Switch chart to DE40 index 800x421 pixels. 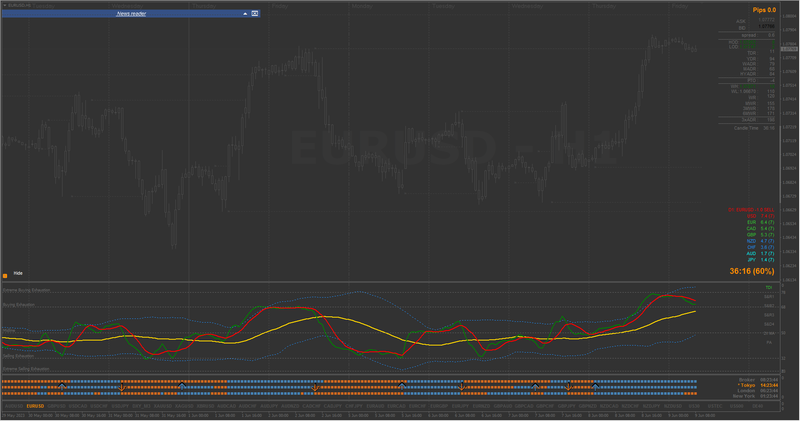coord(758,406)
